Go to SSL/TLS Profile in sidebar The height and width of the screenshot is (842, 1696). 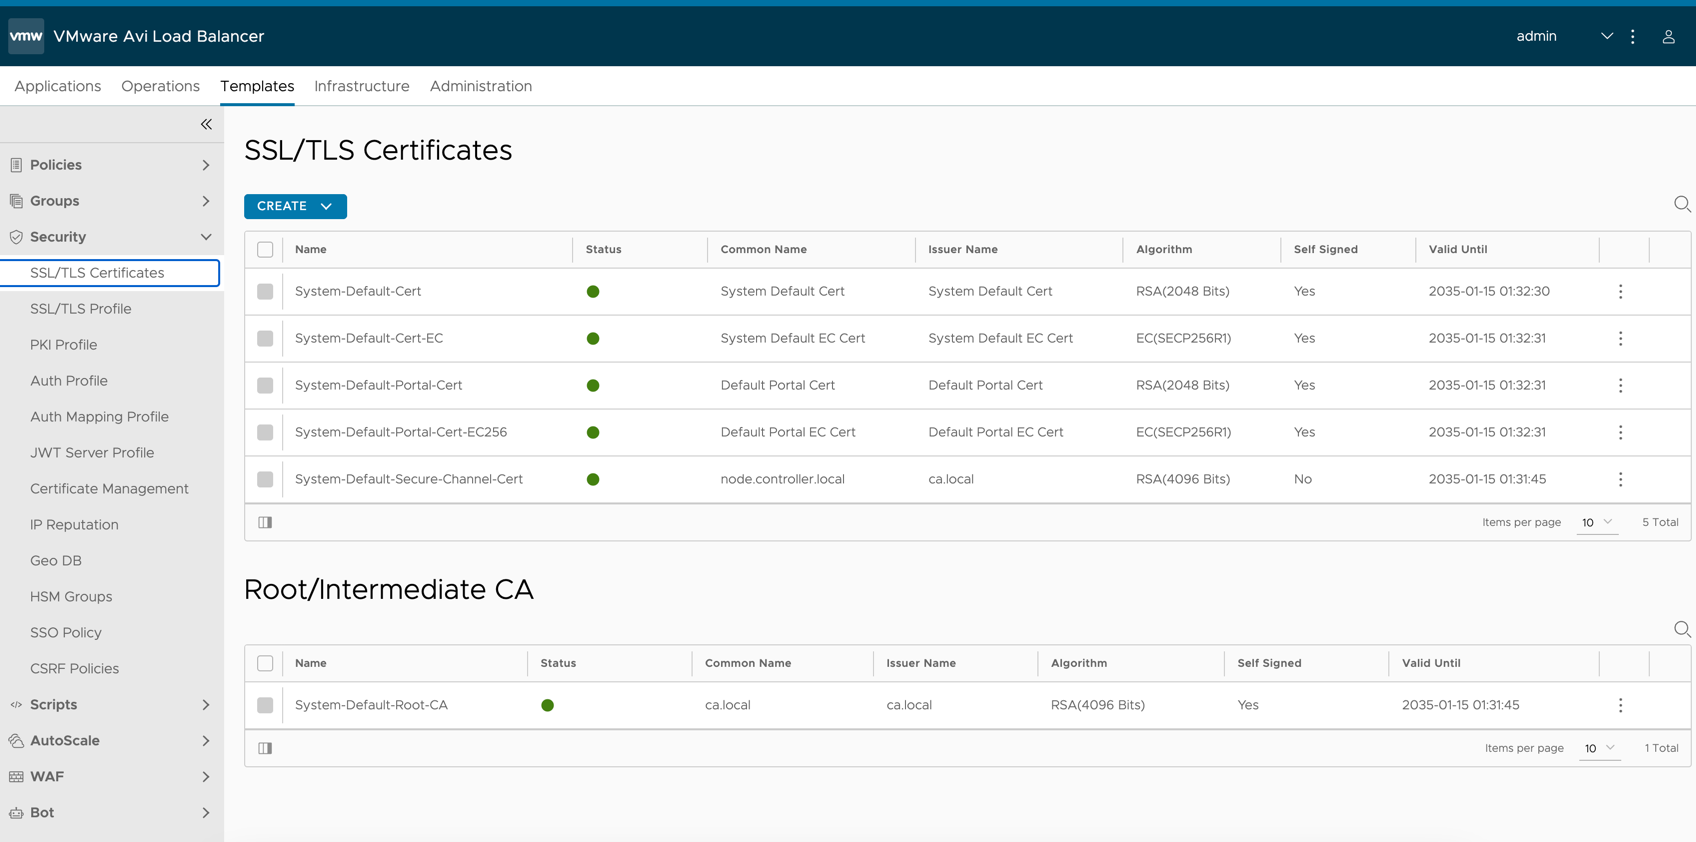pyautogui.click(x=81, y=309)
